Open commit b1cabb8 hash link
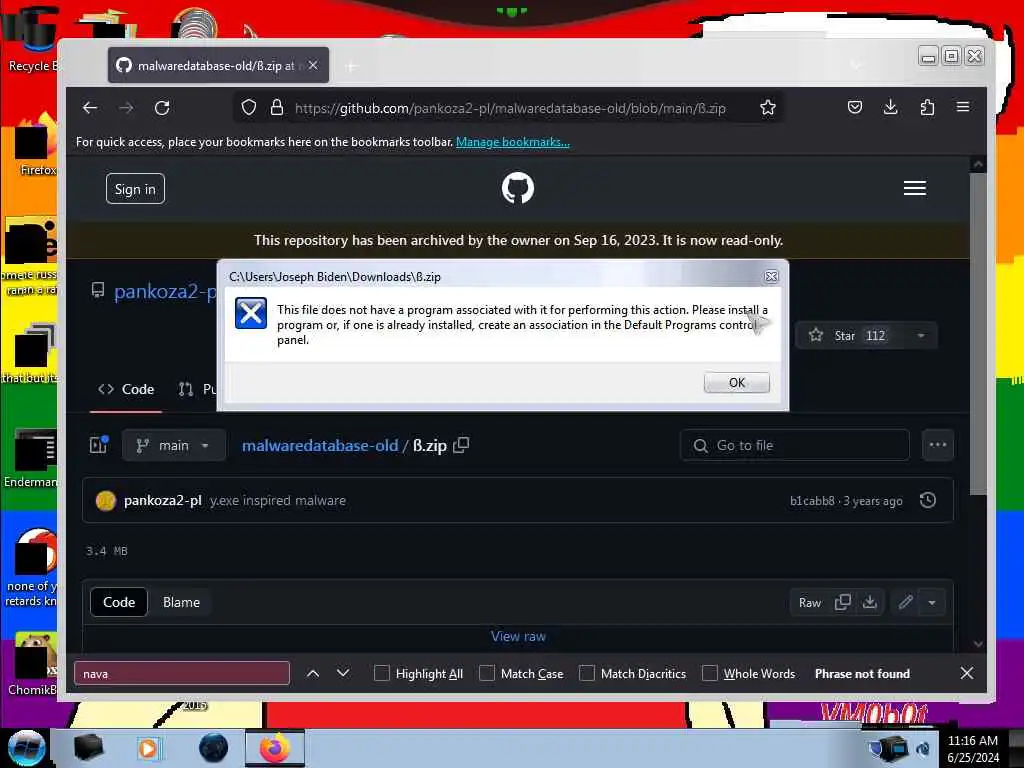The width and height of the screenshot is (1024, 768). [812, 501]
